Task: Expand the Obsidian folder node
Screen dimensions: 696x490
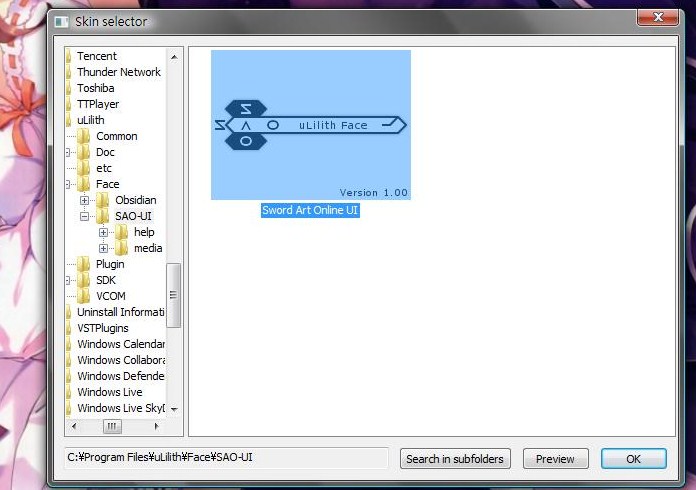Action: click(x=84, y=200)
